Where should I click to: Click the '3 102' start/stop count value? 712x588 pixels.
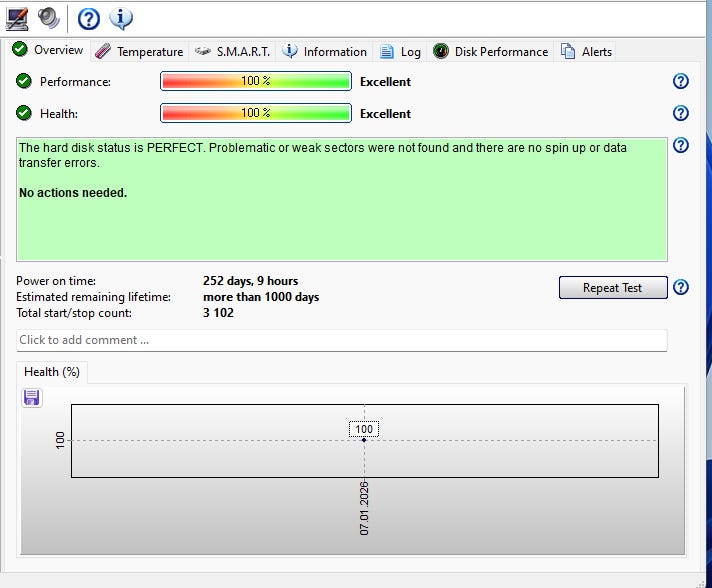tap(218, 313)
